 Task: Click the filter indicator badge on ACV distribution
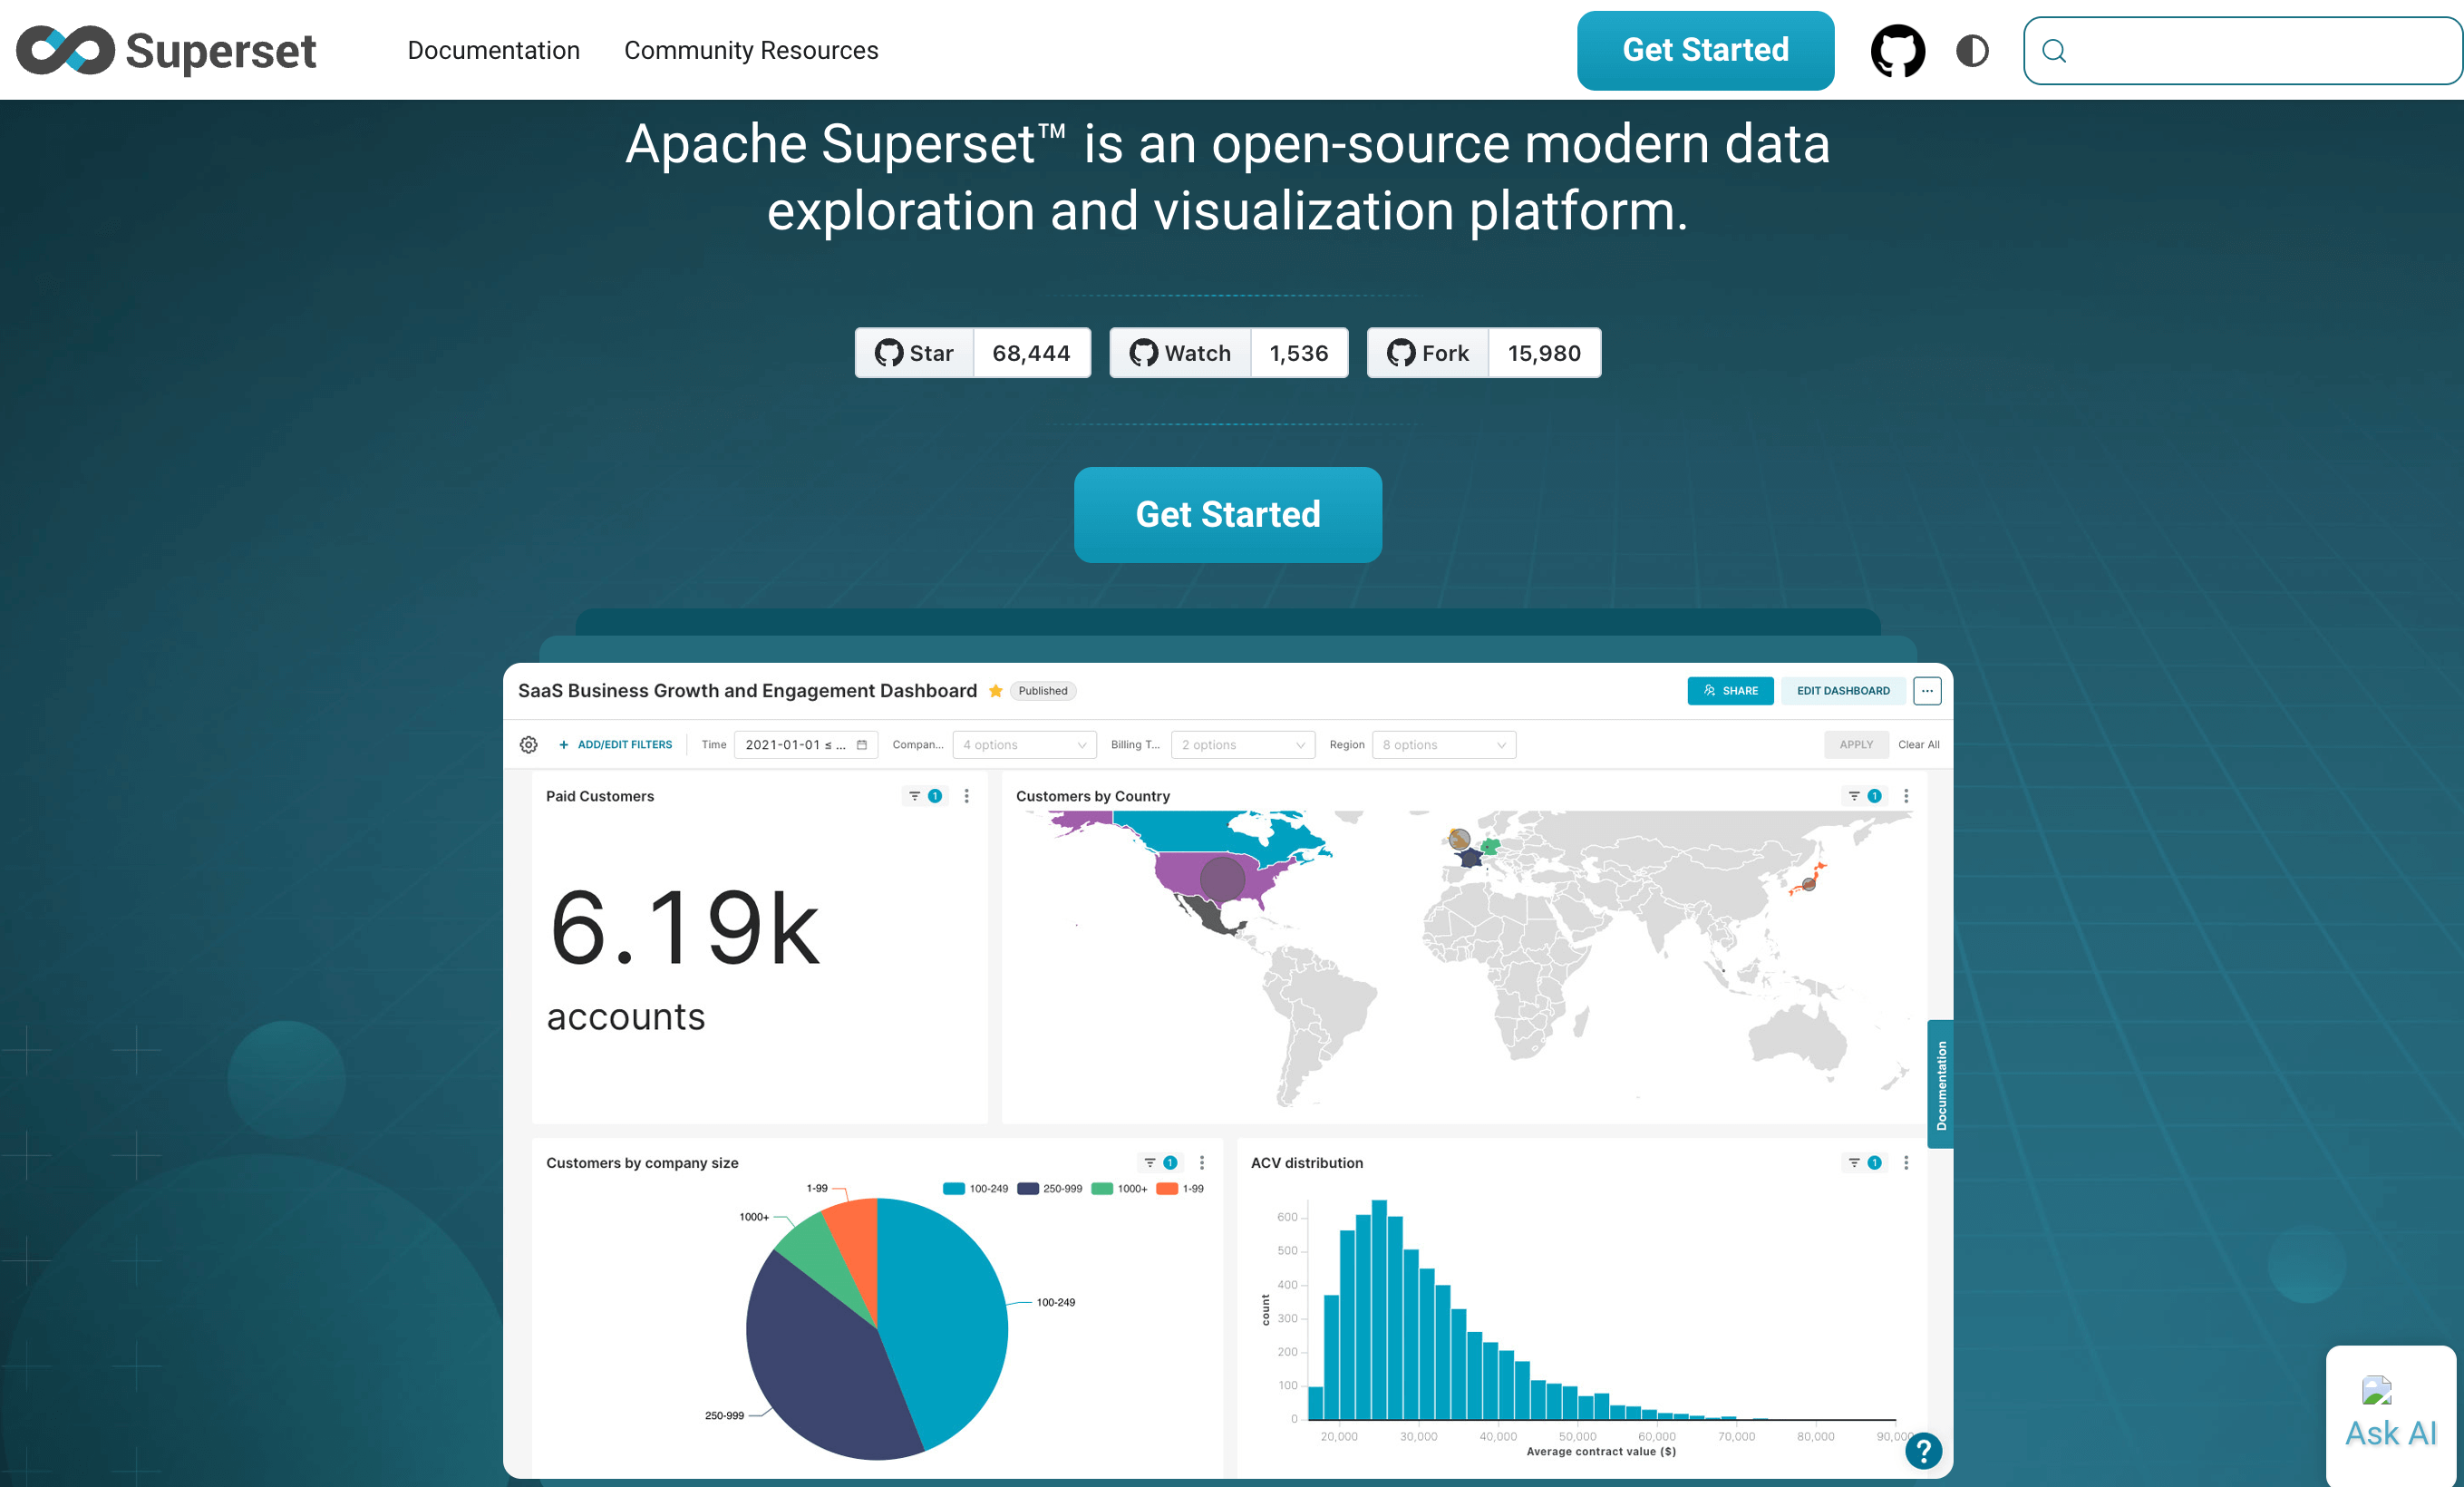pyautogui.click(x=1874, y=1163)
